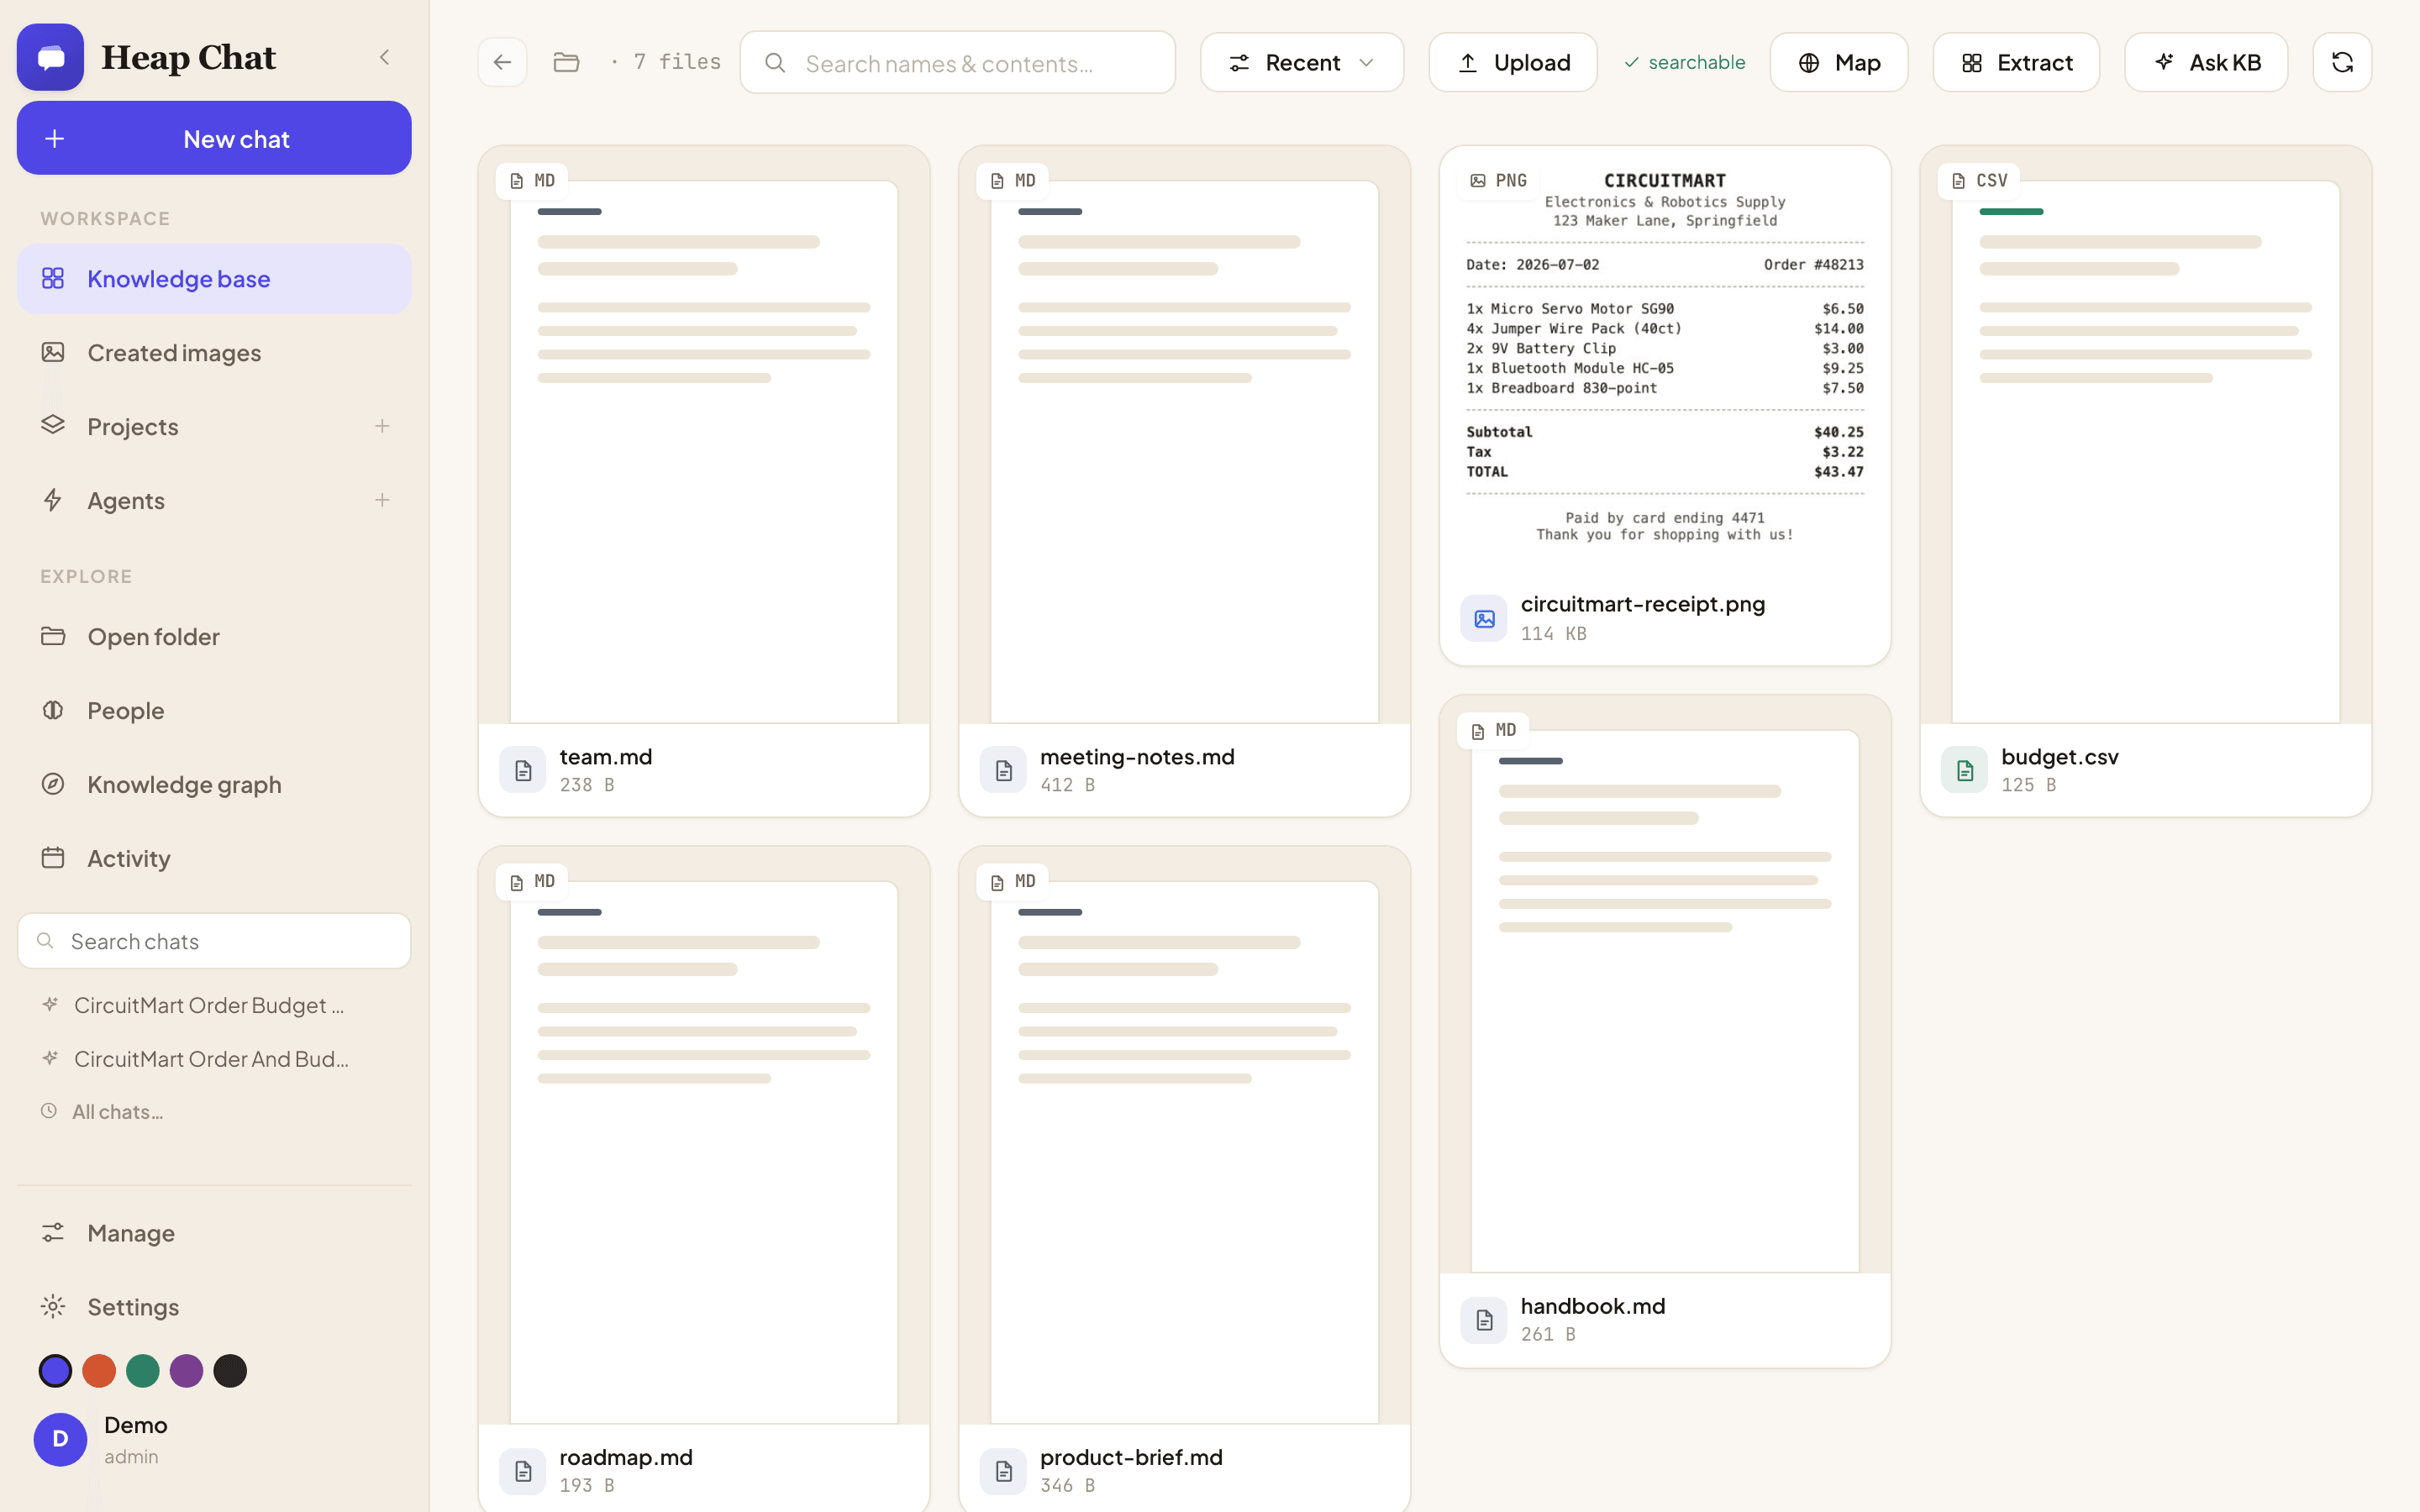Click the search names & contents field
Viewport: 2420px width, 1512px height.
pyautogui.click(x=957, y=62)
